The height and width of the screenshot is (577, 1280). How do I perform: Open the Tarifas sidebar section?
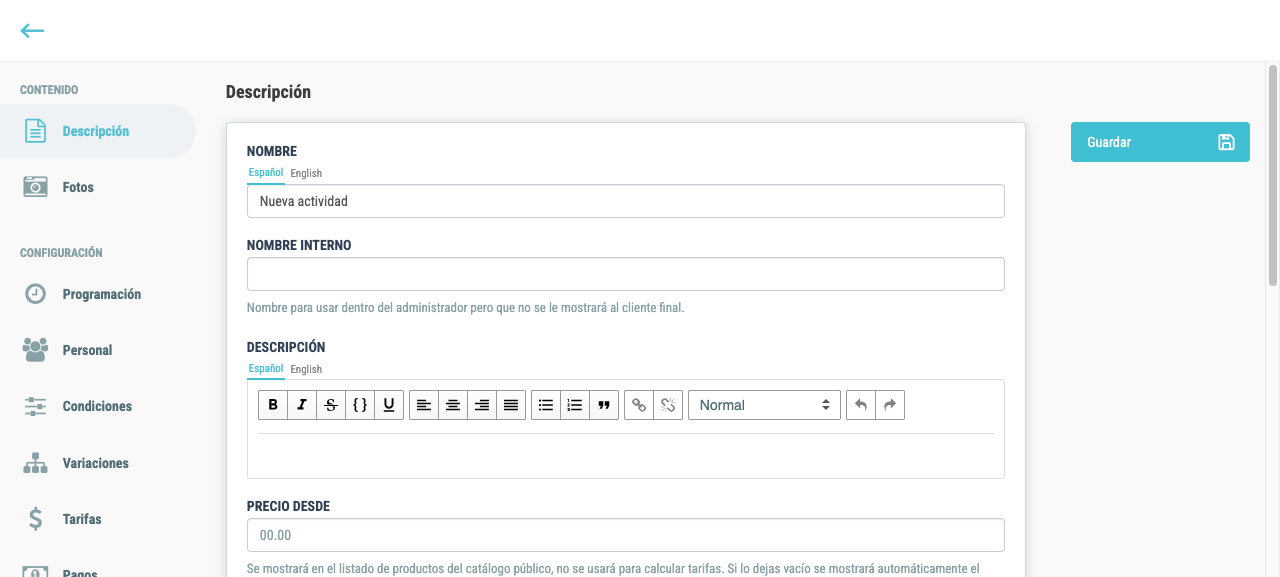pyautogui.click(x=97, y=519)
